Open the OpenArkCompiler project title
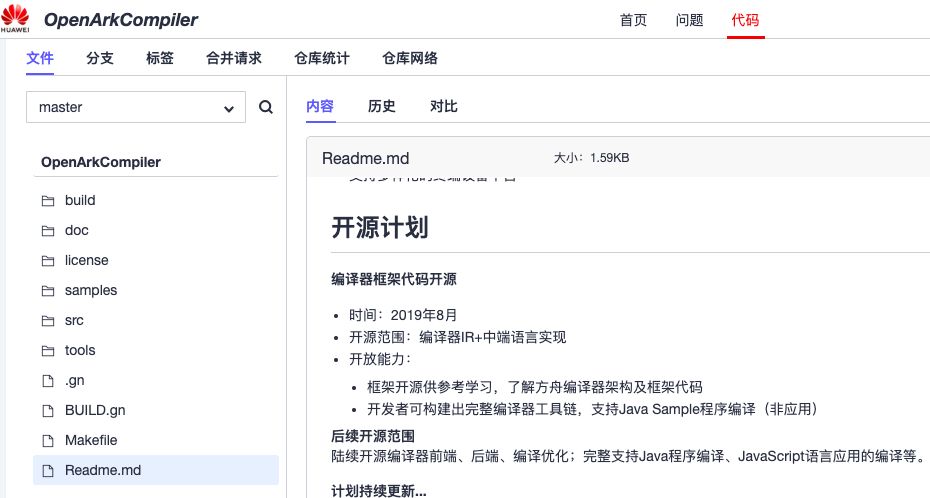 tap(121, 20)
